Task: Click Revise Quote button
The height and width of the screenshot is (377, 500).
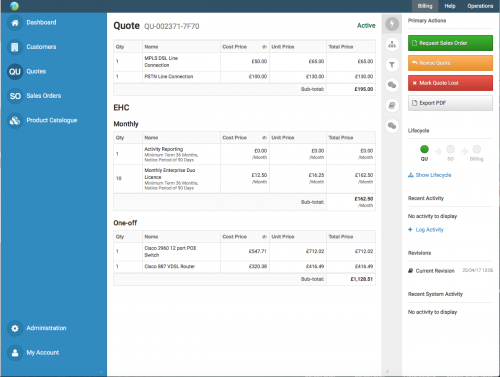Action: 450,63
